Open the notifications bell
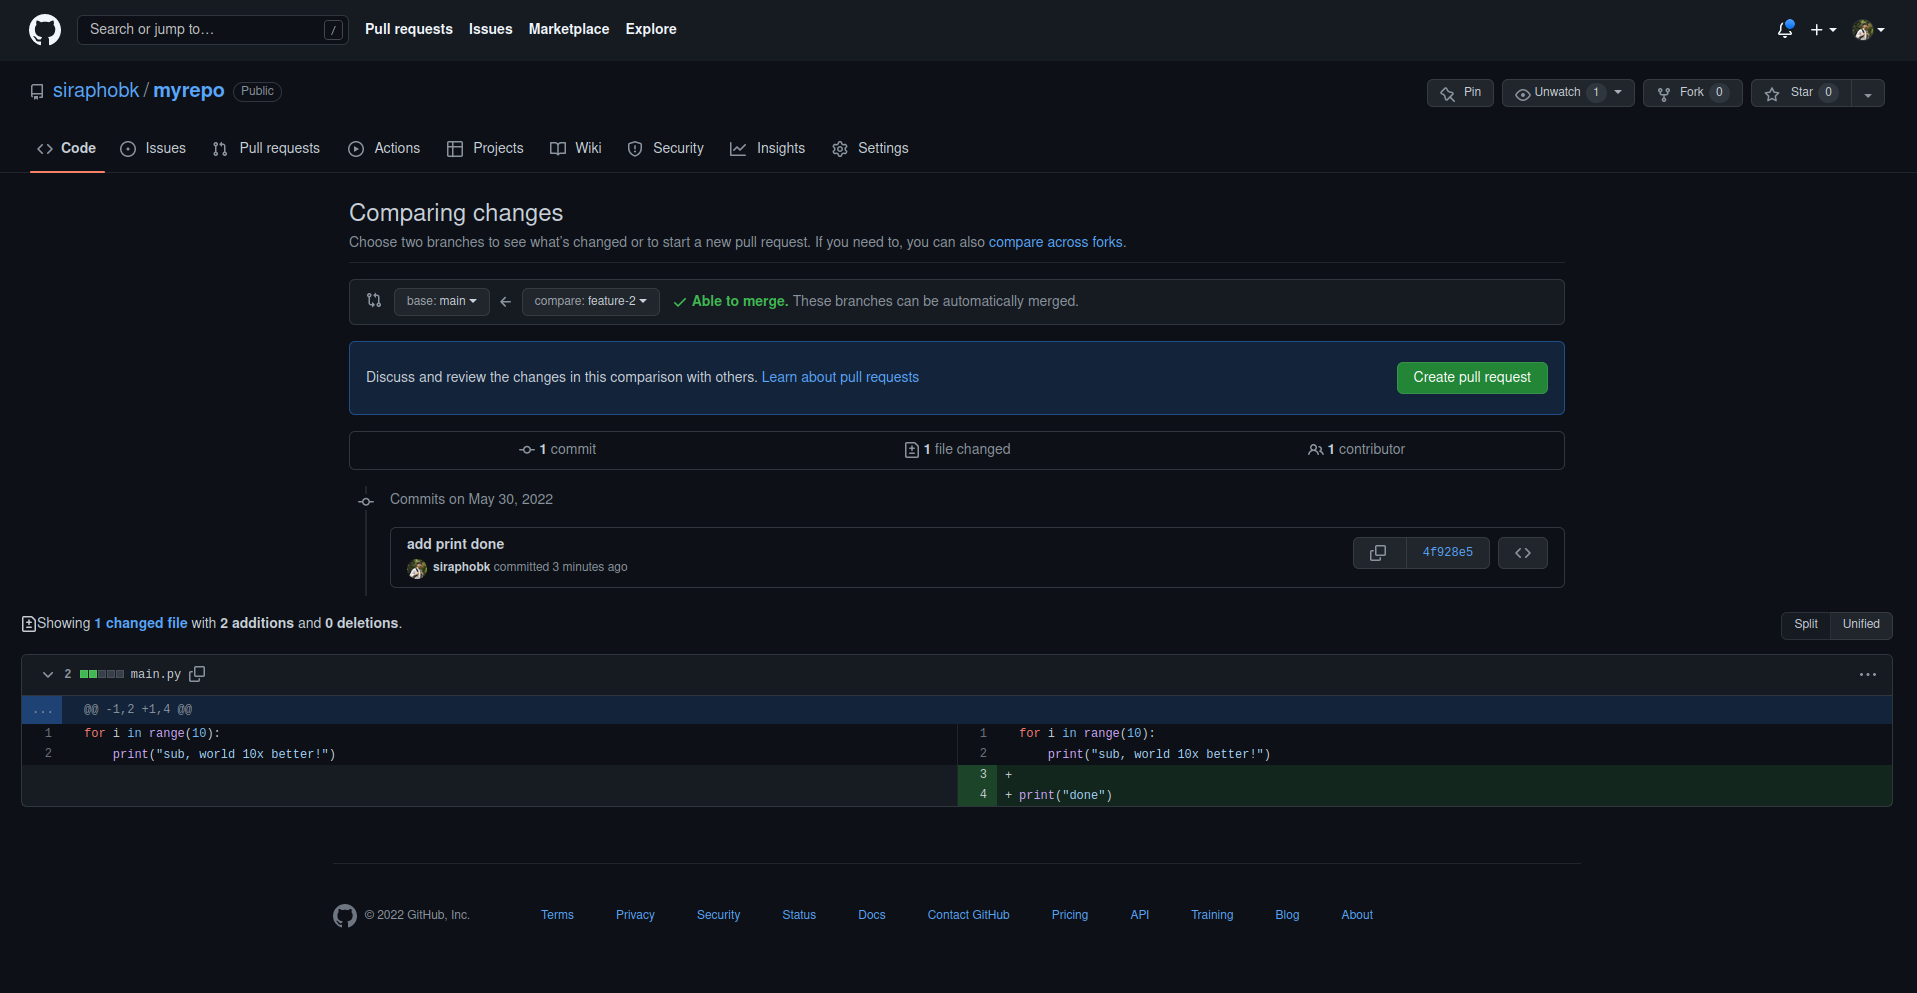The image size is (1917, 993). 1785,30
